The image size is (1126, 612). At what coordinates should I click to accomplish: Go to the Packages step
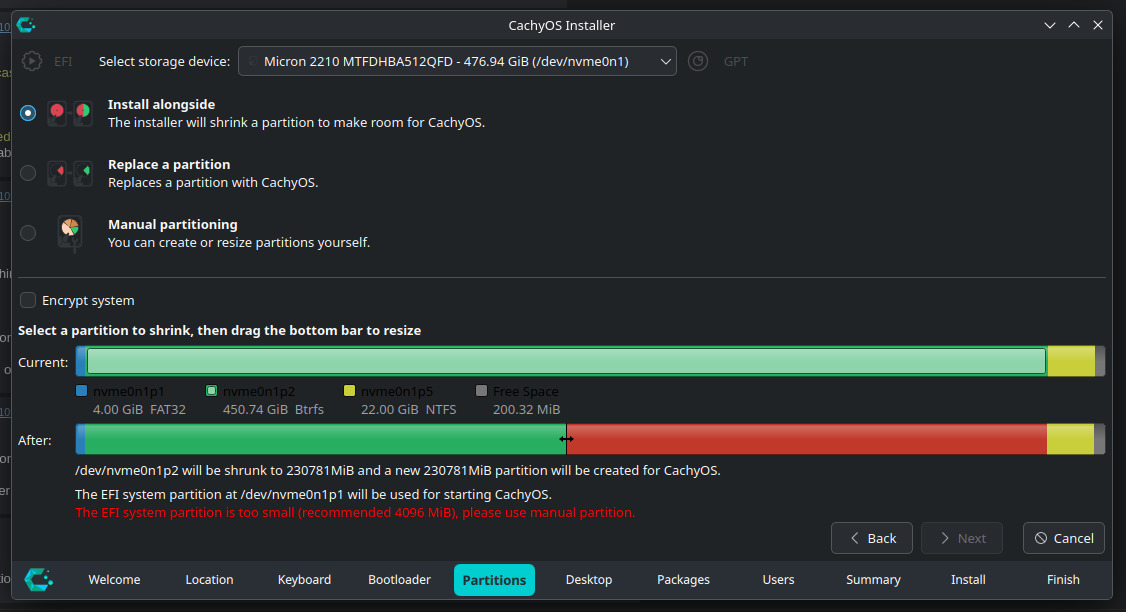[684, 580]
